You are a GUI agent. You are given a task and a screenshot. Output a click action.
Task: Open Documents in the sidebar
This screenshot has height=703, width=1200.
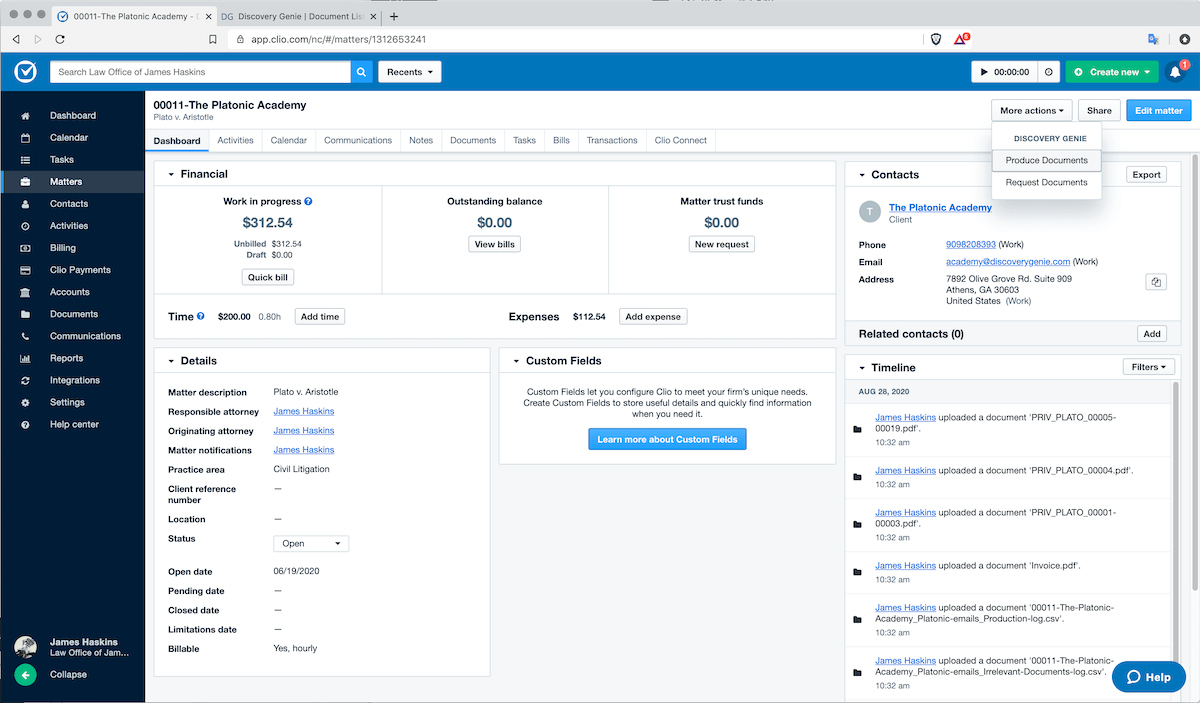72,314
